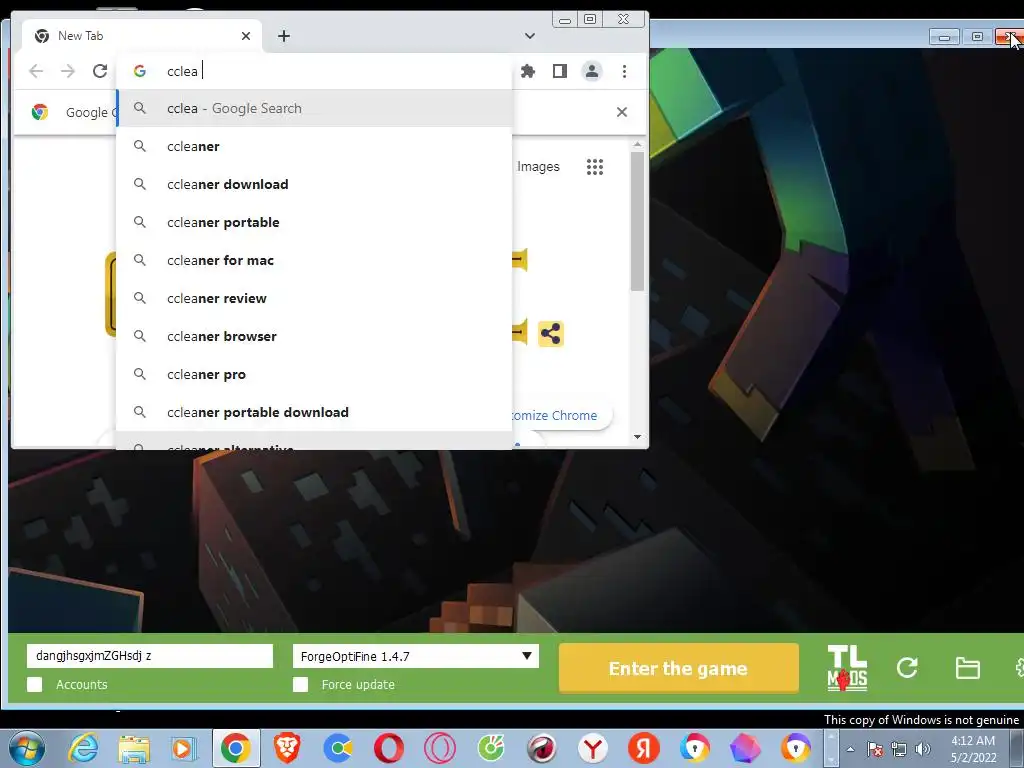Show hidden tray icons
The width and height of the screenshot is (1024, 768).
click(850, 749)
